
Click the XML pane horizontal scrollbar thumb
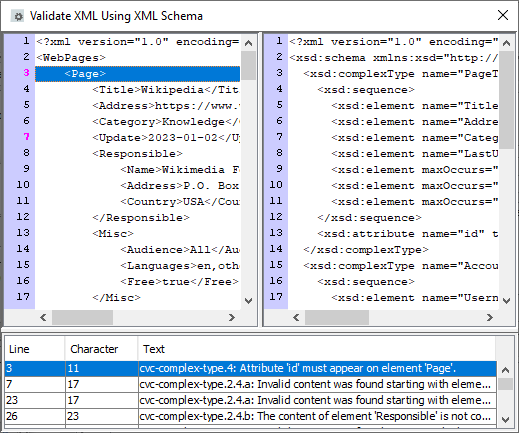tap(82, 317)
